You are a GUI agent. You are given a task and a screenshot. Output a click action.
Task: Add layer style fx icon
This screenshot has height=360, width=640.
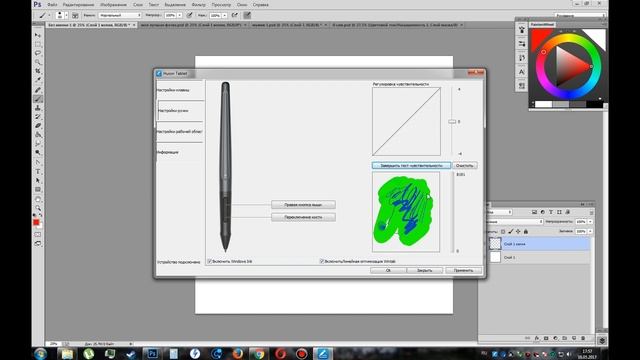tap(537, 338)
